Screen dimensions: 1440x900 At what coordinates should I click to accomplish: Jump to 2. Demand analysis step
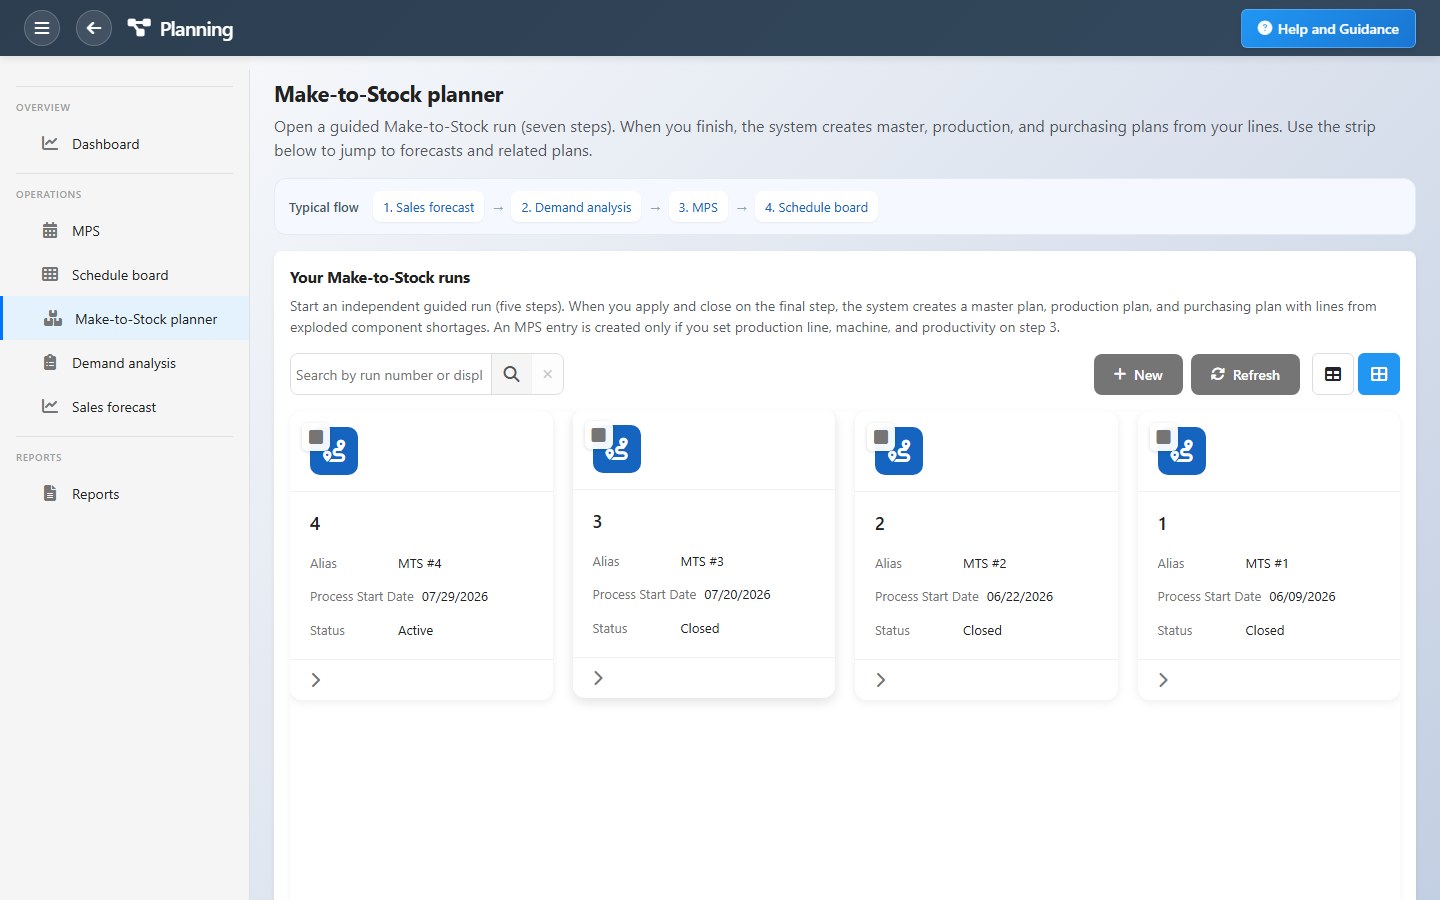pyautogui.click(x=576, y=207)
